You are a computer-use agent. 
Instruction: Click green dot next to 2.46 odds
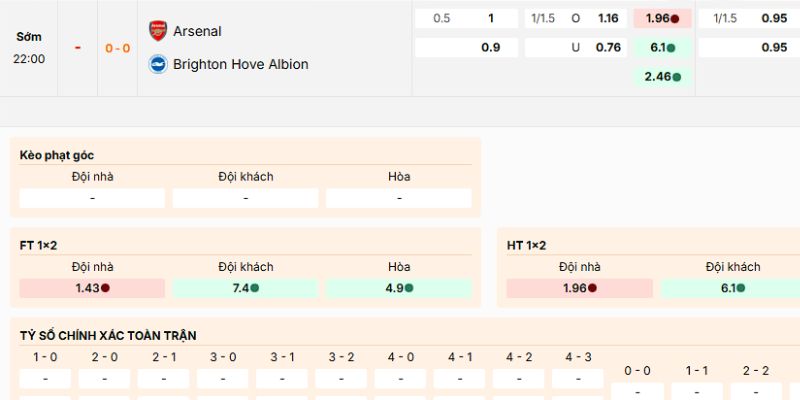tap(677, 76)
